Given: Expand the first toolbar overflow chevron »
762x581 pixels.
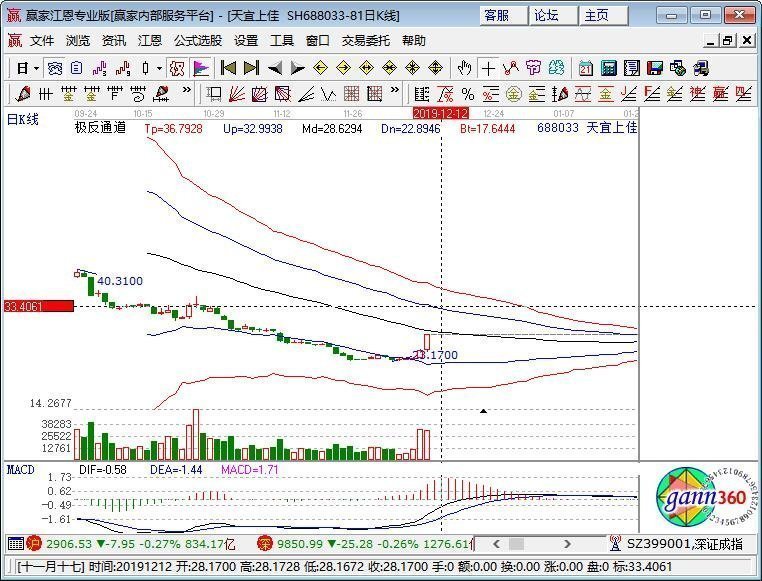Looking at the screenshot, I should [x=187, y=90].
